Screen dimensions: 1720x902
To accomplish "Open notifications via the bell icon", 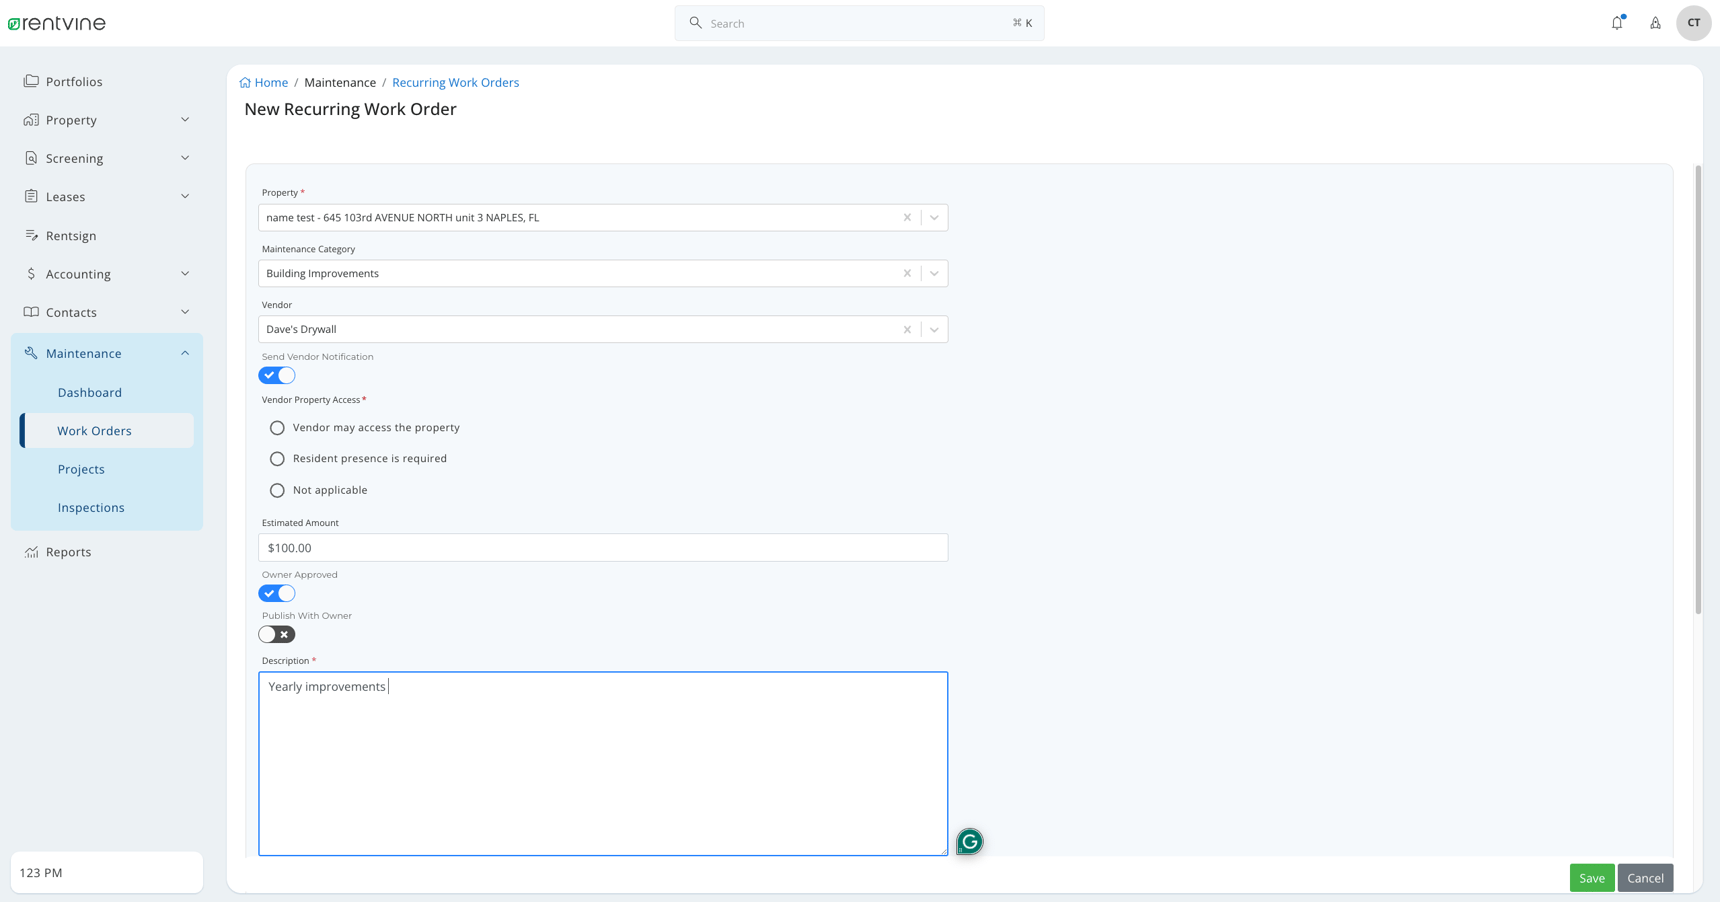I will coord(1617,22).
